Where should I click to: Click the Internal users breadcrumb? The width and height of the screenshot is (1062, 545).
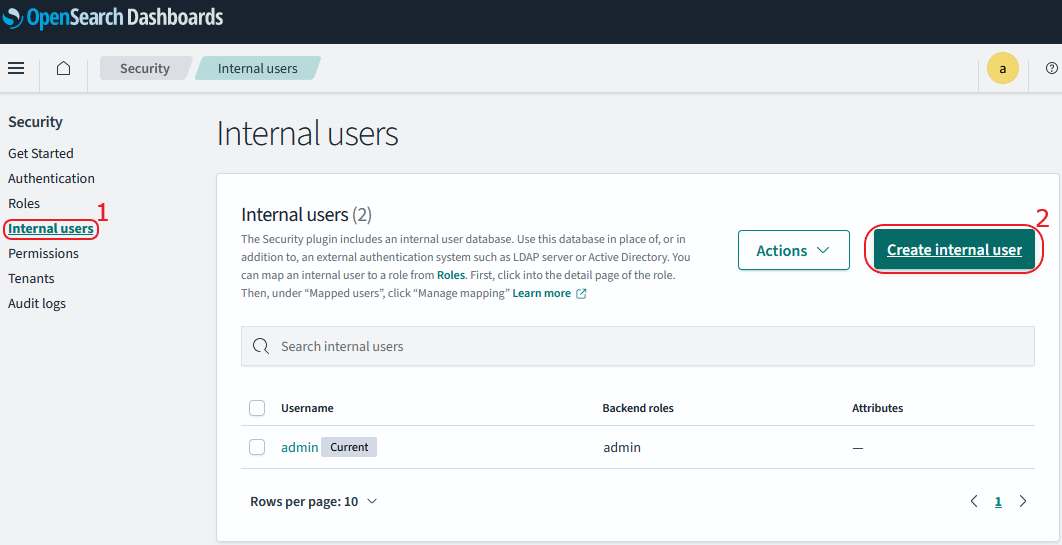(257, 68)
